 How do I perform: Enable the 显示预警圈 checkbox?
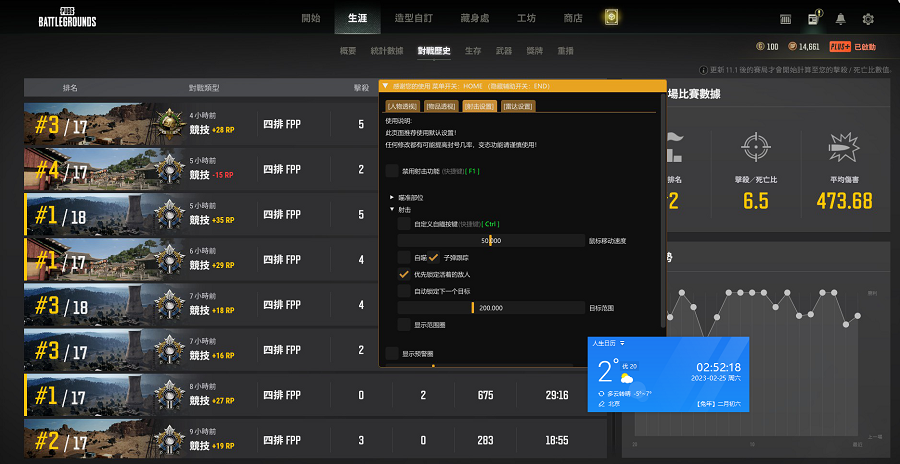click(x=392, y=354)
